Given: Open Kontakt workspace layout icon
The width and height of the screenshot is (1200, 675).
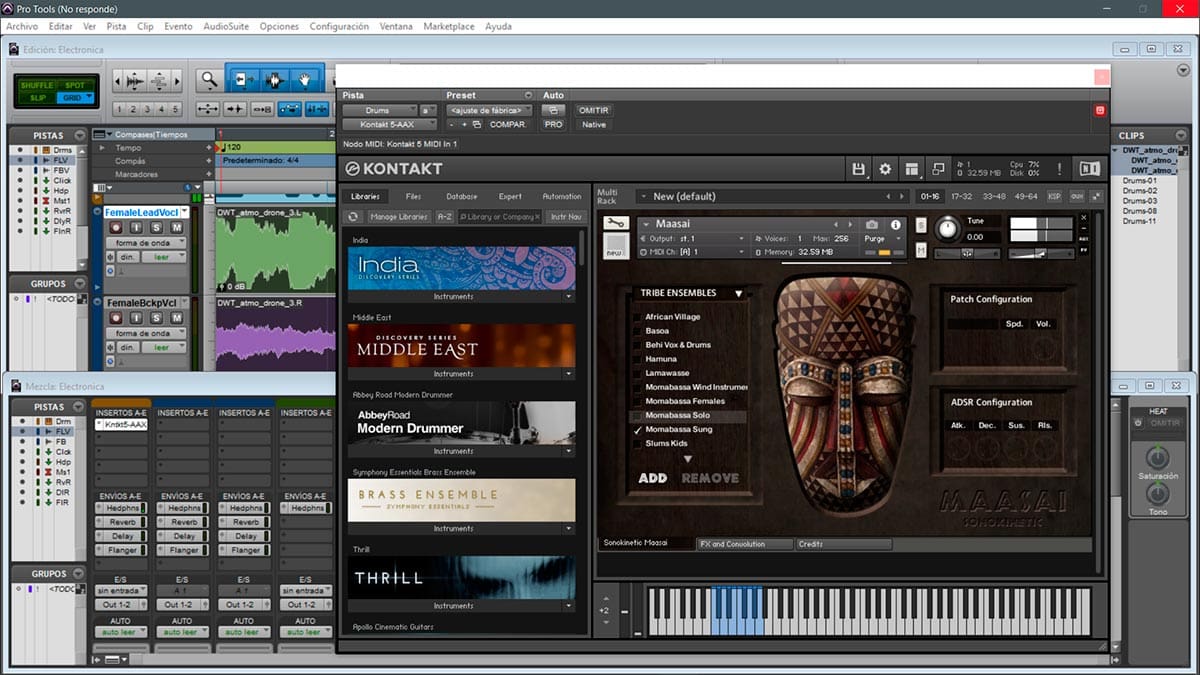Looking at the screenshot, I should [911, 169].
